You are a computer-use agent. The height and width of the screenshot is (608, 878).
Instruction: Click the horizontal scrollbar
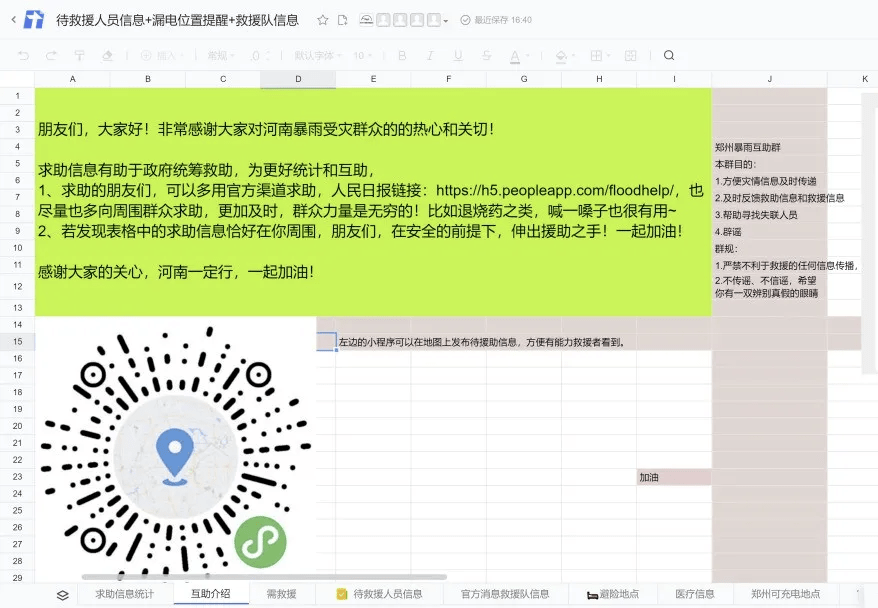pos(264,577)
